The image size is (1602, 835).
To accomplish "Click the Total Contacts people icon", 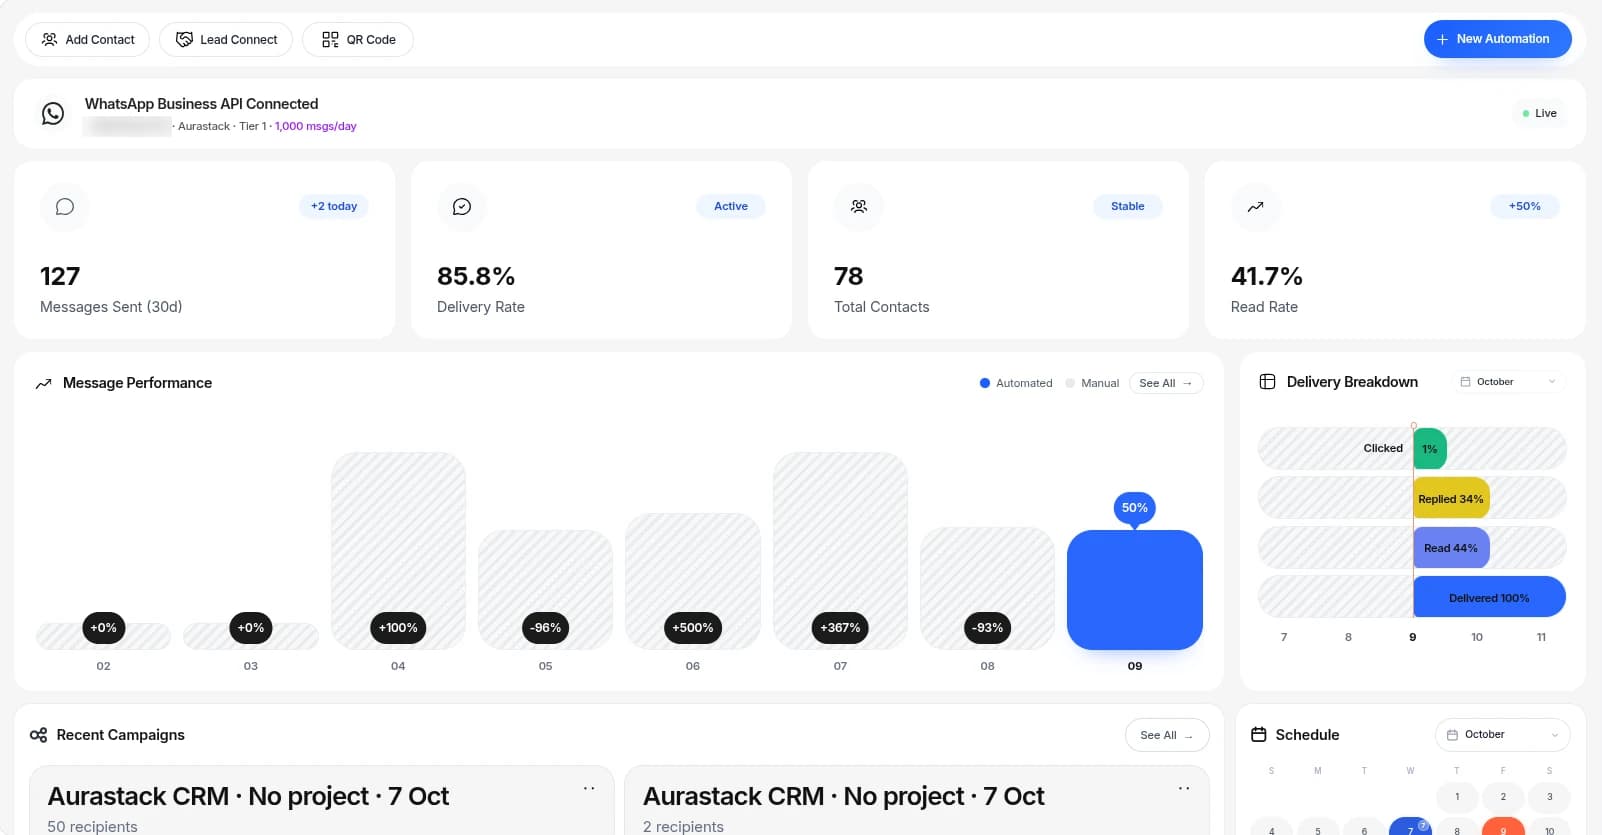I will (859, 206).
